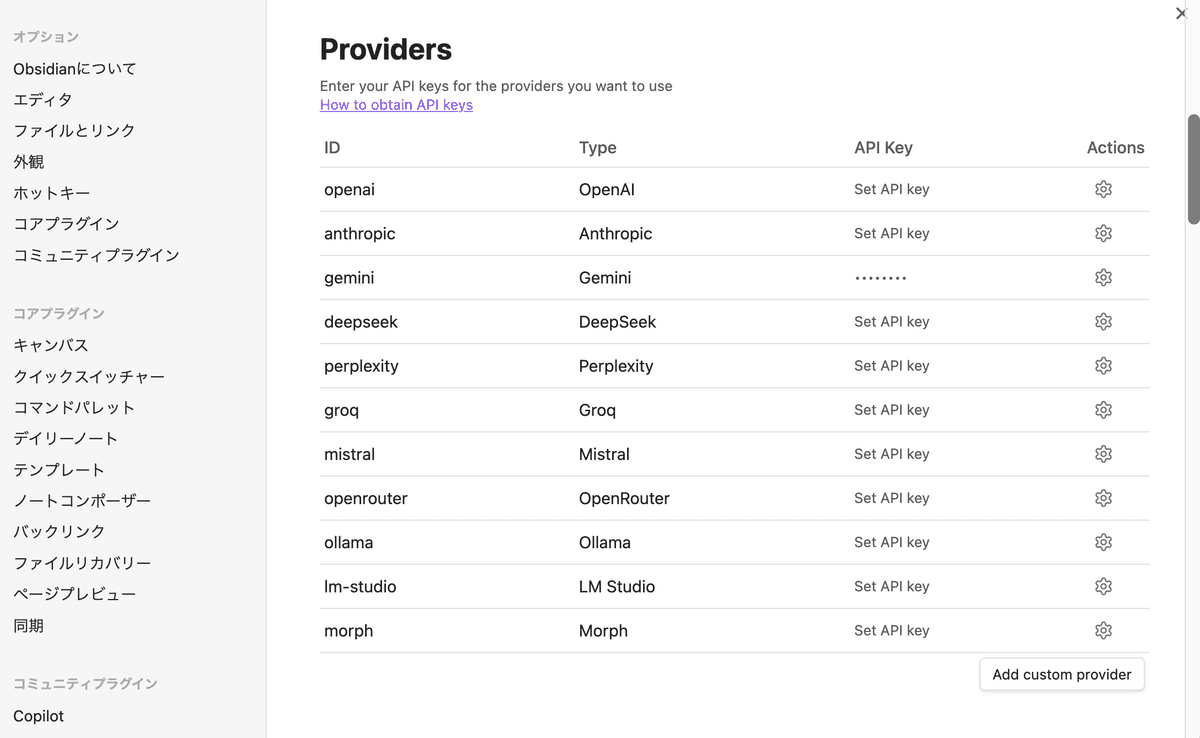Open the コミュニティプラグイン settings tab
Viewport: 1200px width, 738px height.
coord(96,255)
